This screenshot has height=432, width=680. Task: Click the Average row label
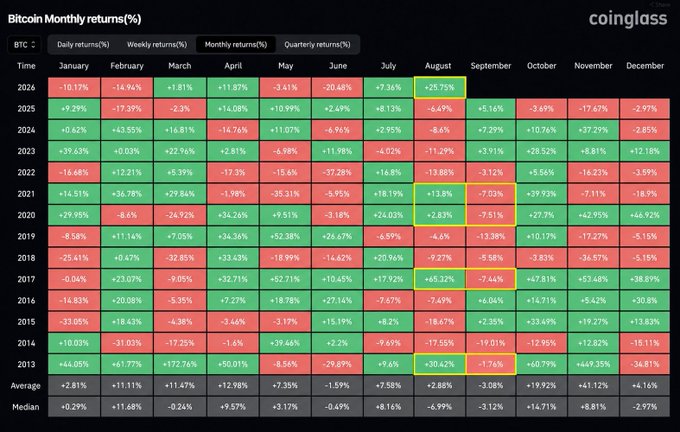click(x=26, y=386)
